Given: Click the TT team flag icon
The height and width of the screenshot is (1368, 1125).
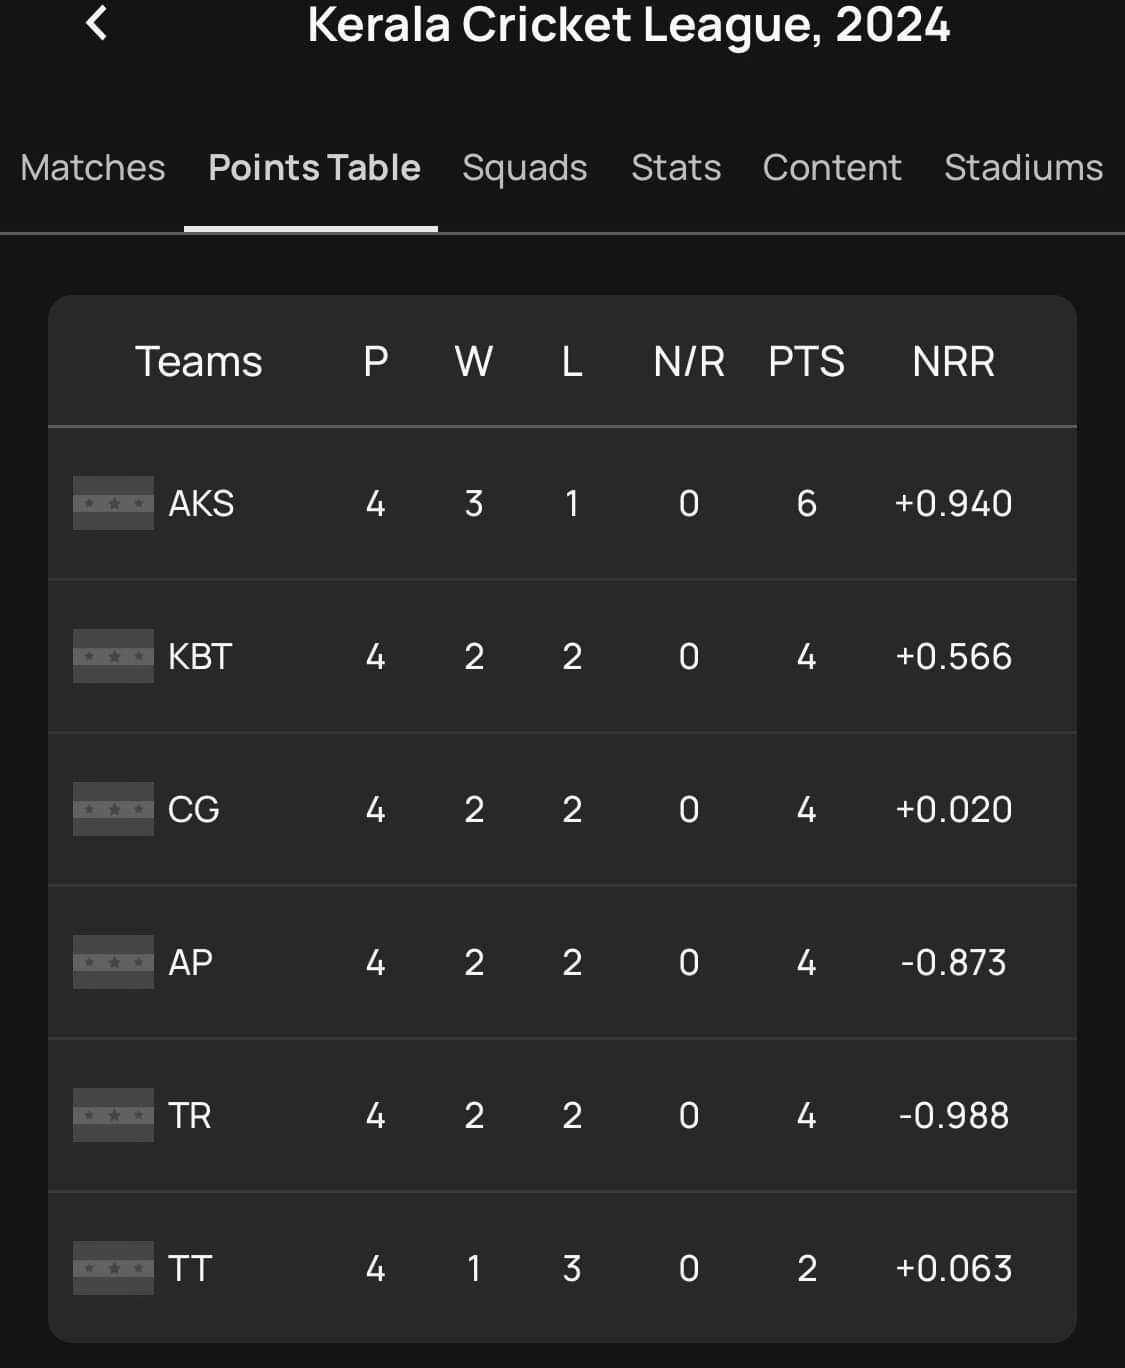Looking at the screenshot, I should pos(113,1268).
